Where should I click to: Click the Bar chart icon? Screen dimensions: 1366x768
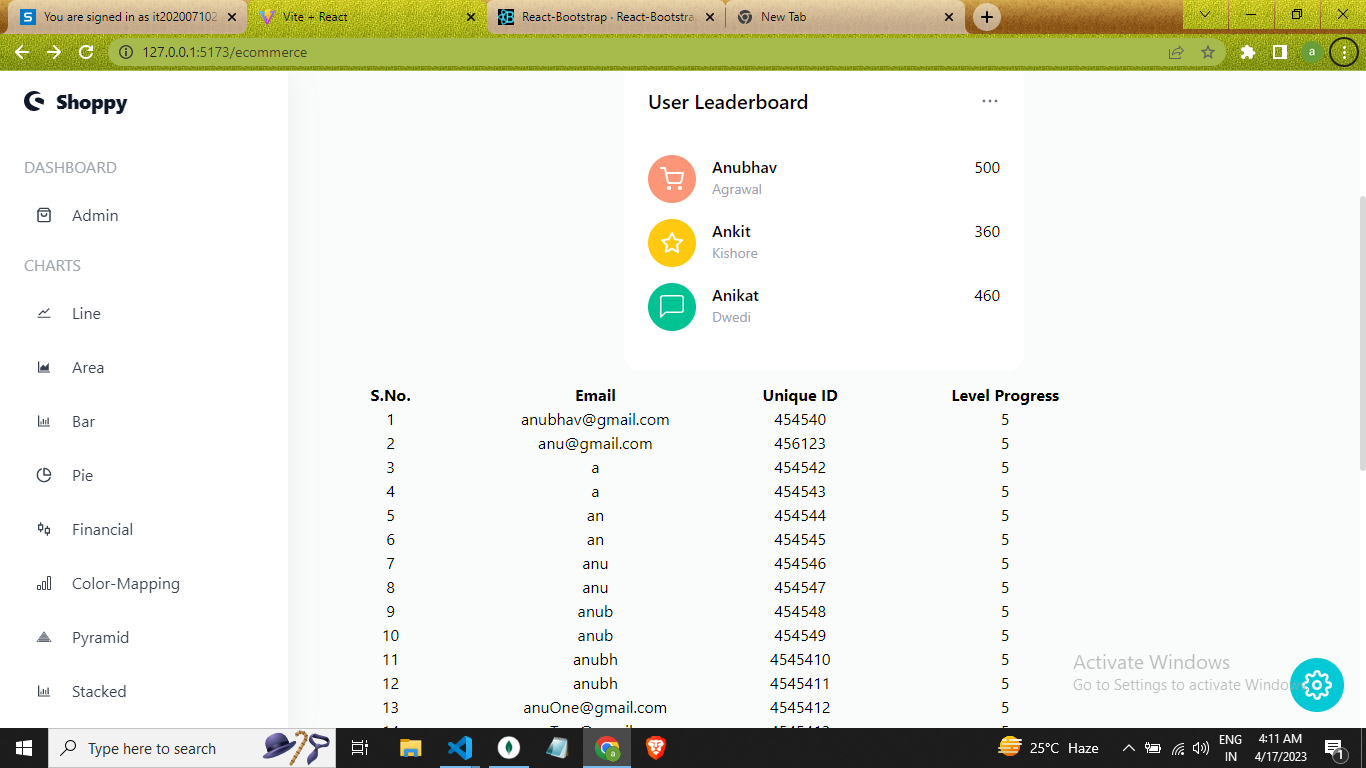click(x=44, y=421)
